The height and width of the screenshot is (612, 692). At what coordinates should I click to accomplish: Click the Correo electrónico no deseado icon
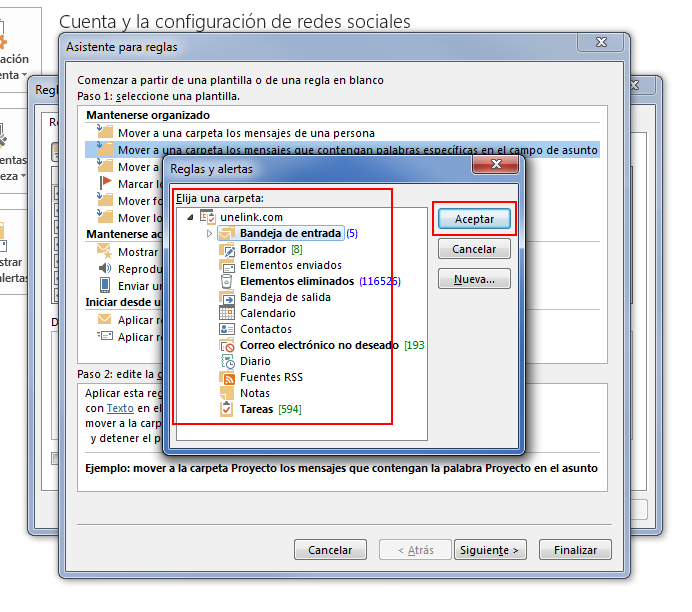click(226, 345)
